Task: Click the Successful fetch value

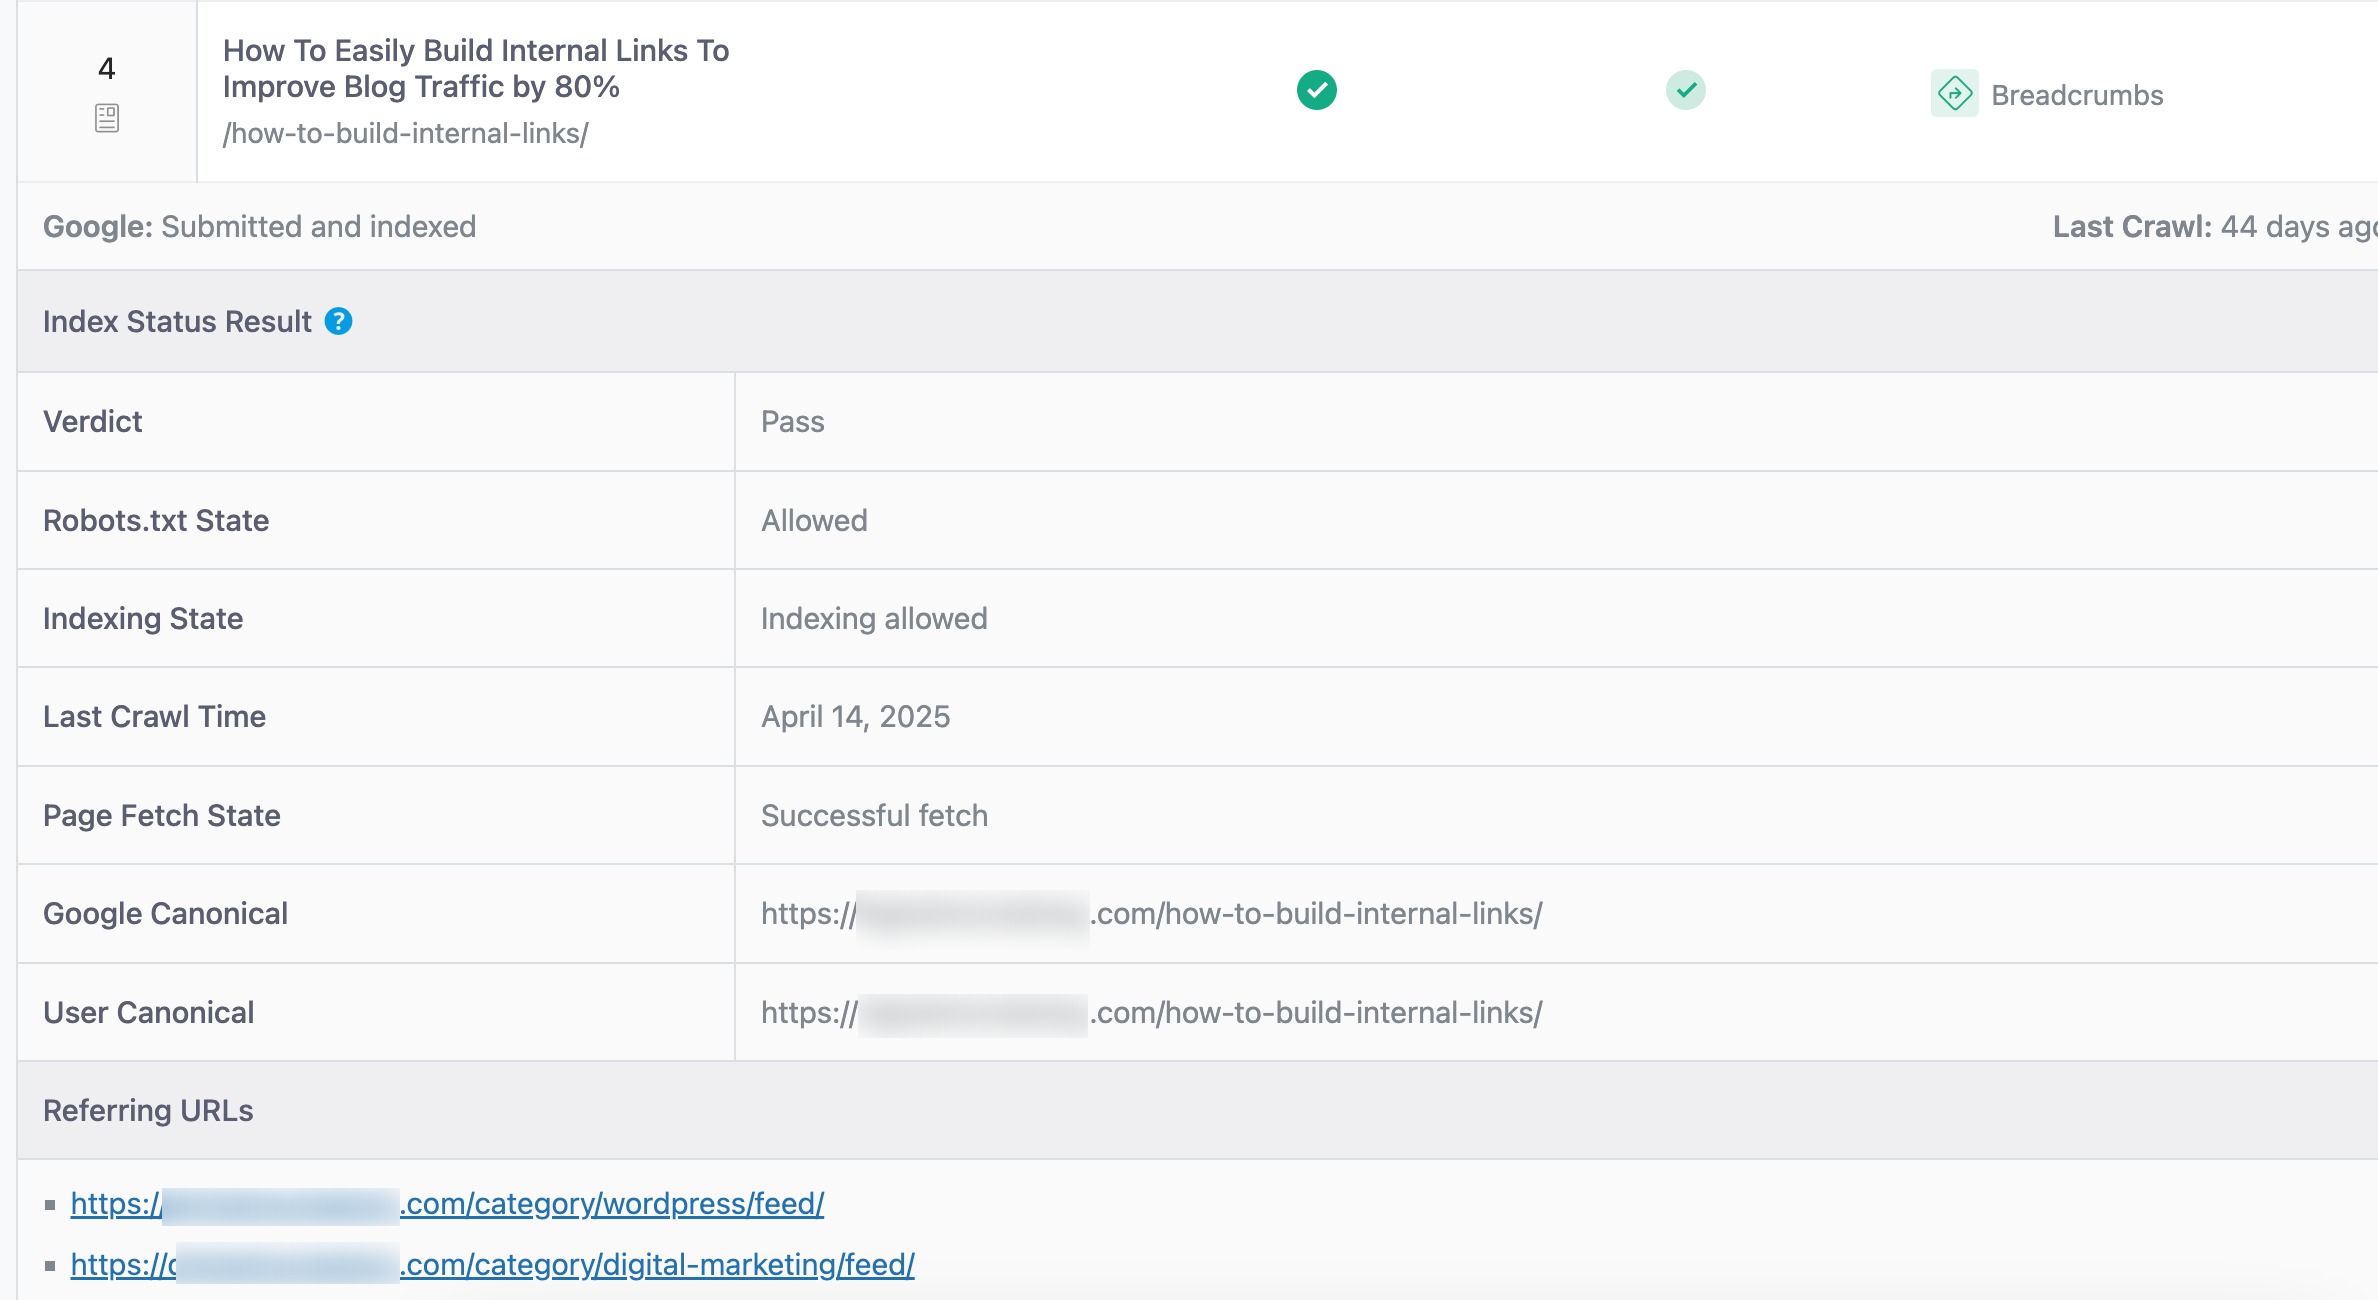Action: (x=873, y=815)
